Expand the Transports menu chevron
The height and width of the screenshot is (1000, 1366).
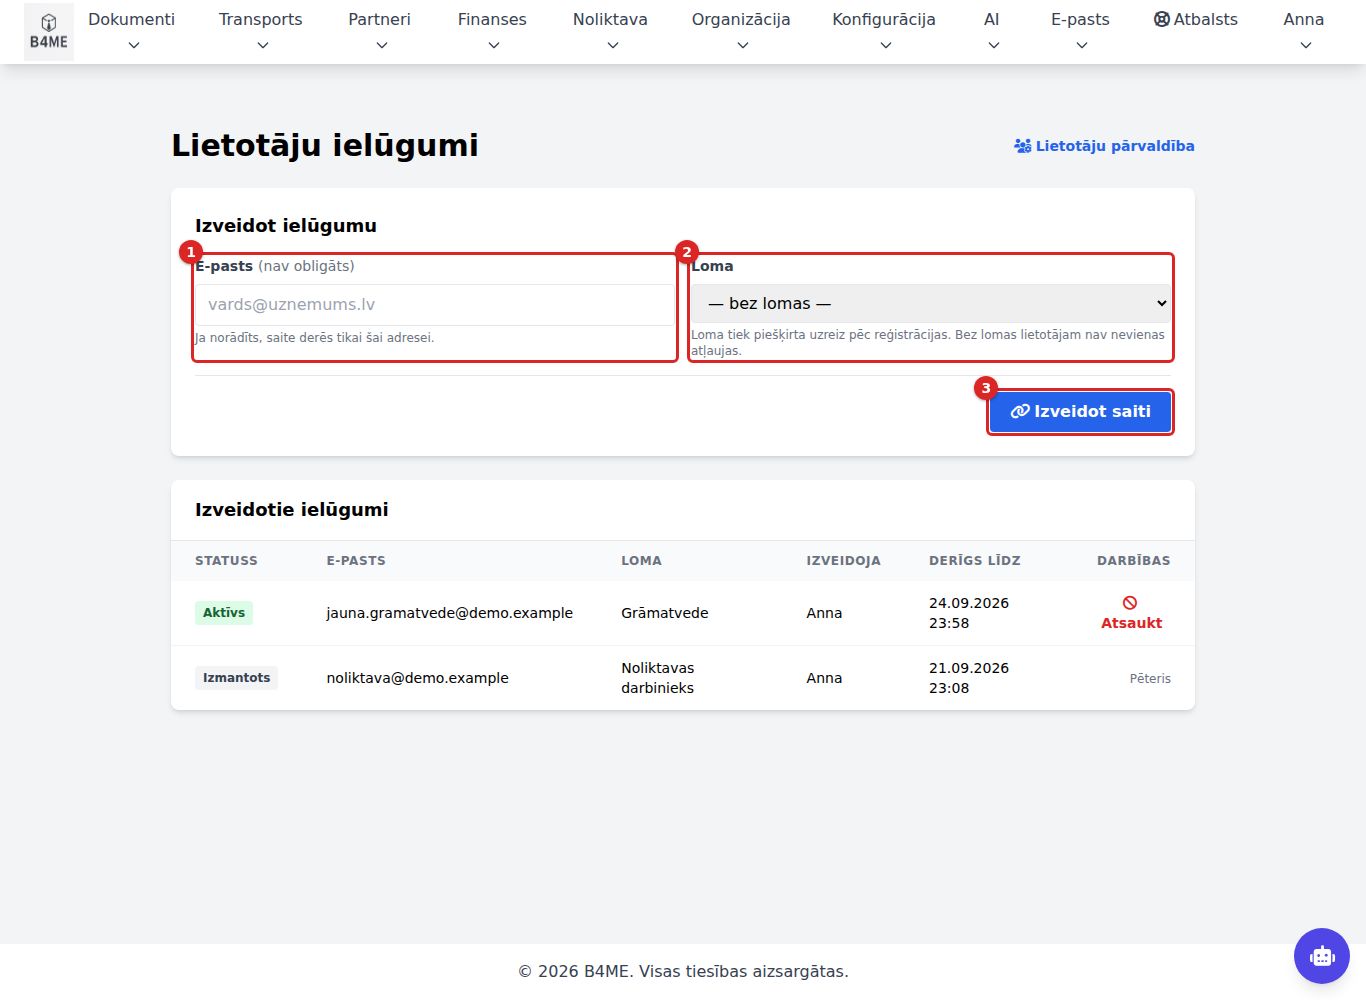pos(263,45)
